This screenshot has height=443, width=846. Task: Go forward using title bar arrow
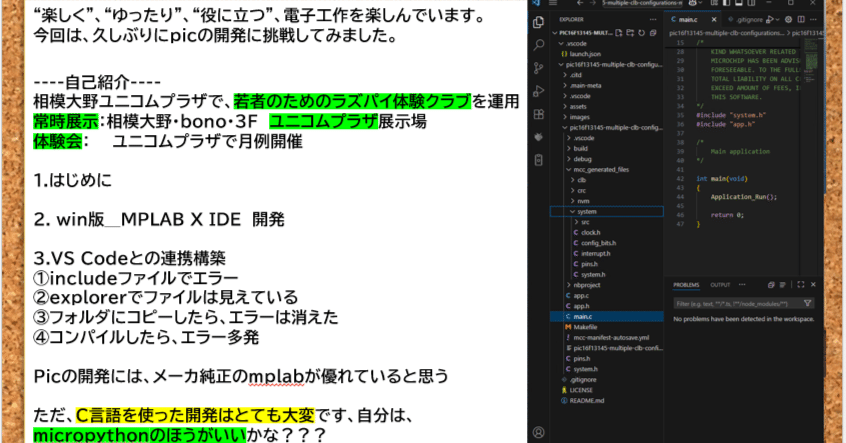point(593,3)
